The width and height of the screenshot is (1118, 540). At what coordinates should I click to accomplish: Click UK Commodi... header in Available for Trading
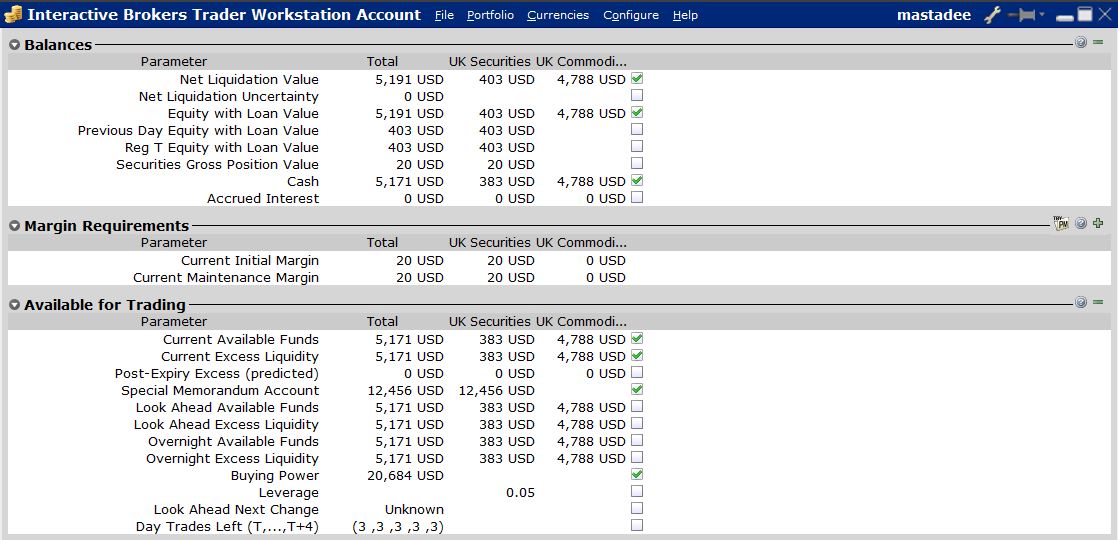point(581,322)
